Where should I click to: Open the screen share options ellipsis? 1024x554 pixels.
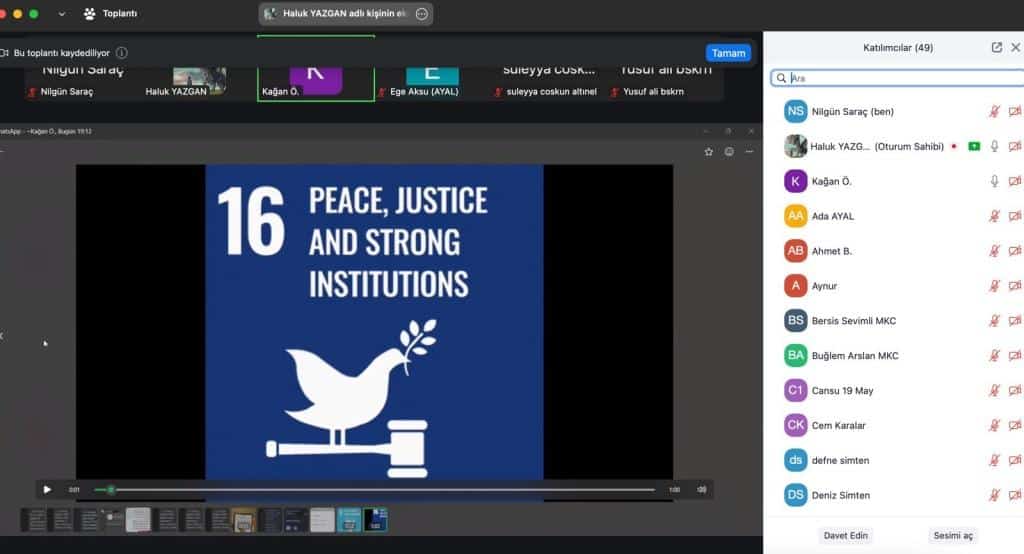(422, 14)
